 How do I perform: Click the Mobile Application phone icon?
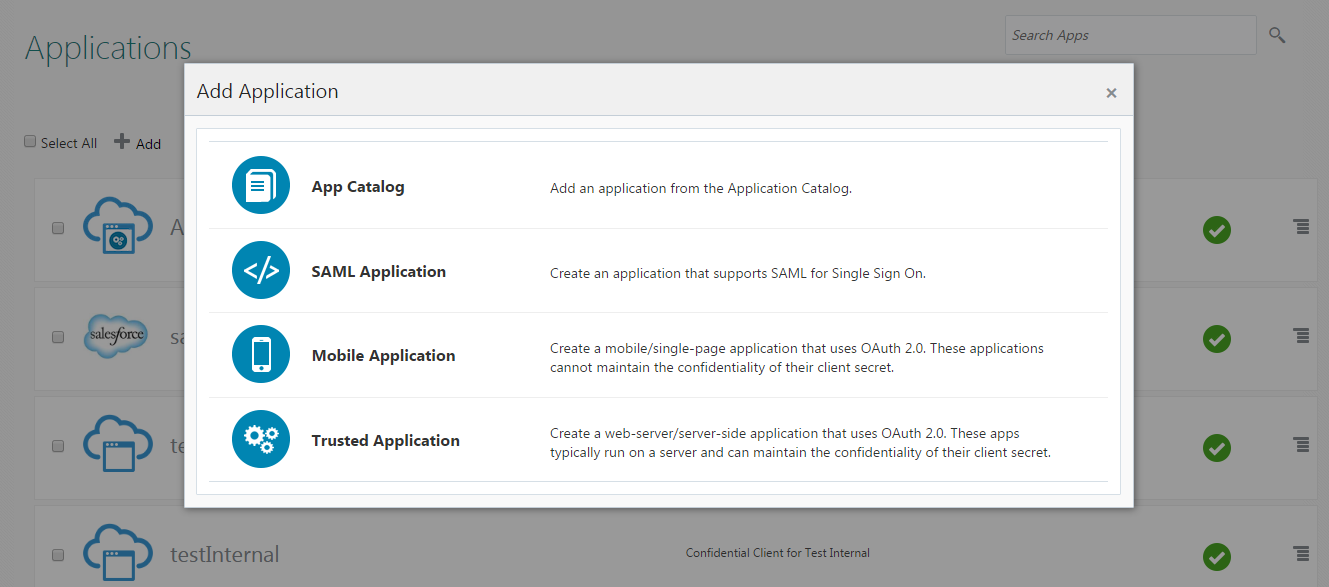[260, 354]
